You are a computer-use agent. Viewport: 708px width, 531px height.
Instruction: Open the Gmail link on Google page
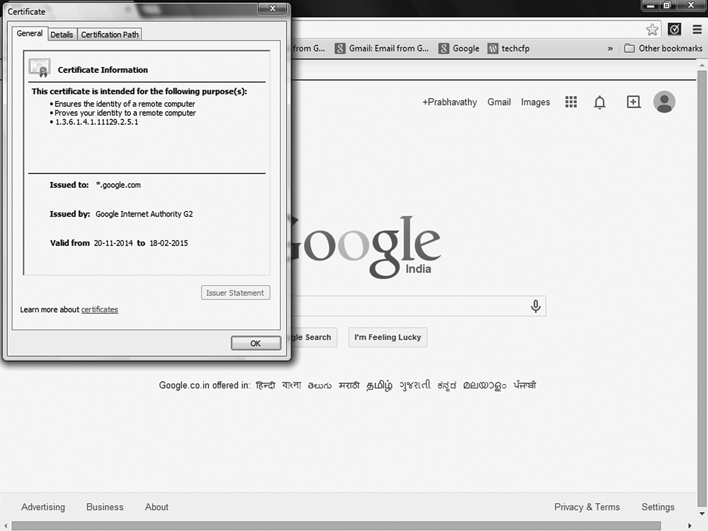tap(499, 102)
